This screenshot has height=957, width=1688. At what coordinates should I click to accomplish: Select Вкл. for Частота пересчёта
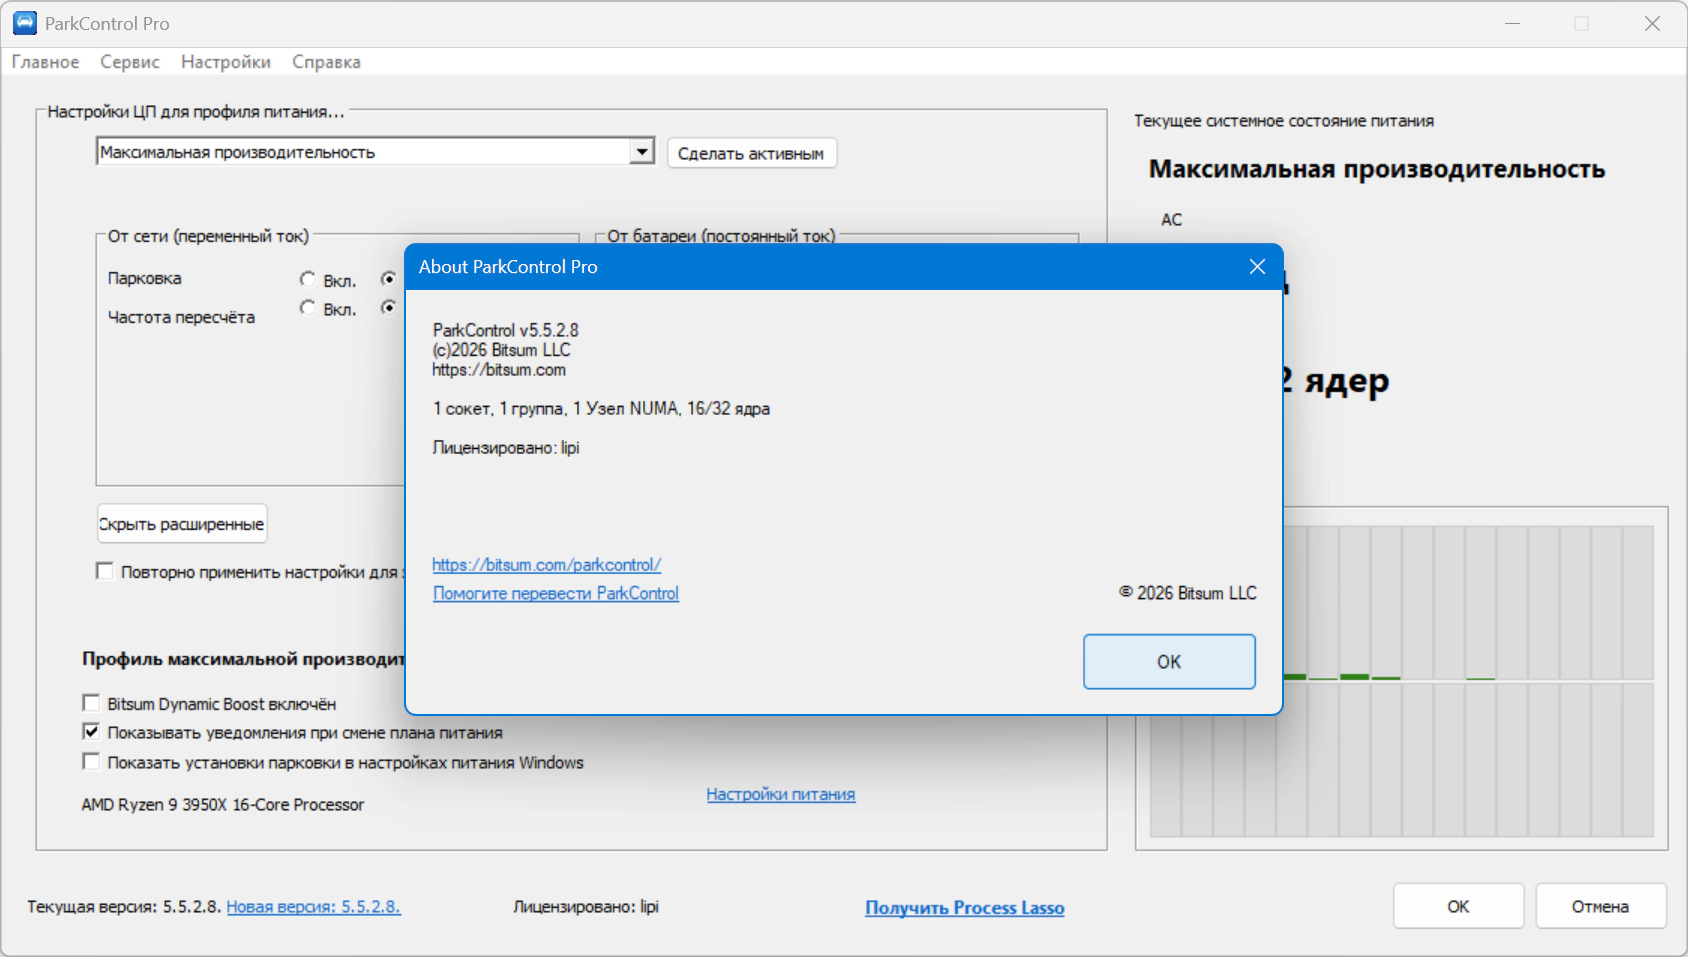click(308, 308)
